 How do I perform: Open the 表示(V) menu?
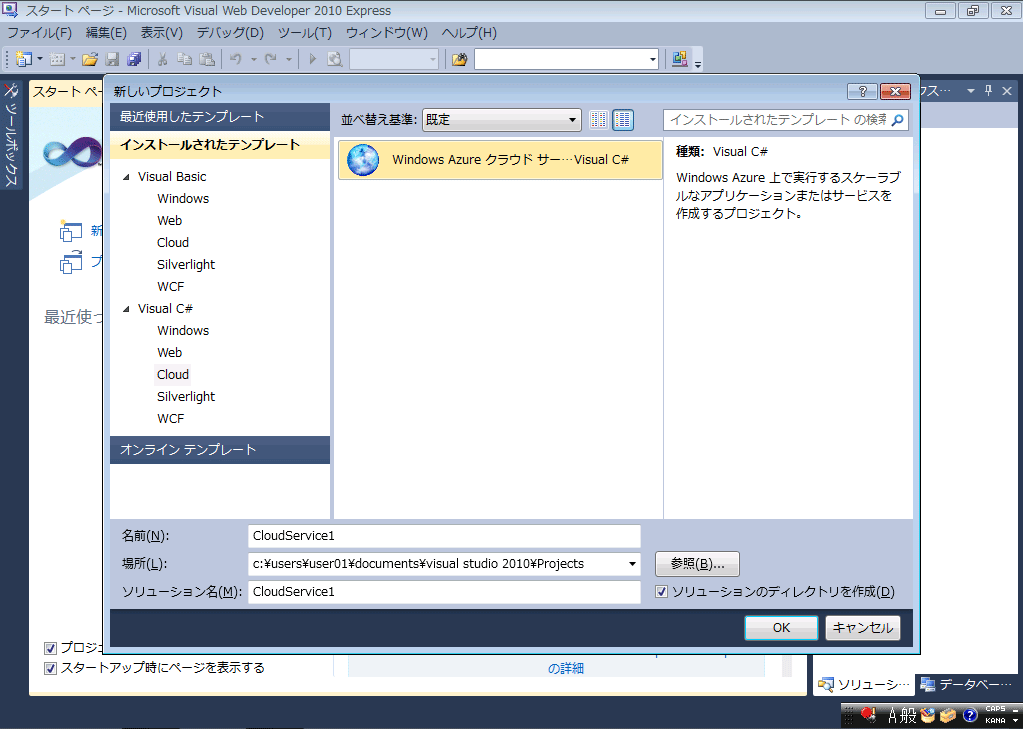point(162,33)
